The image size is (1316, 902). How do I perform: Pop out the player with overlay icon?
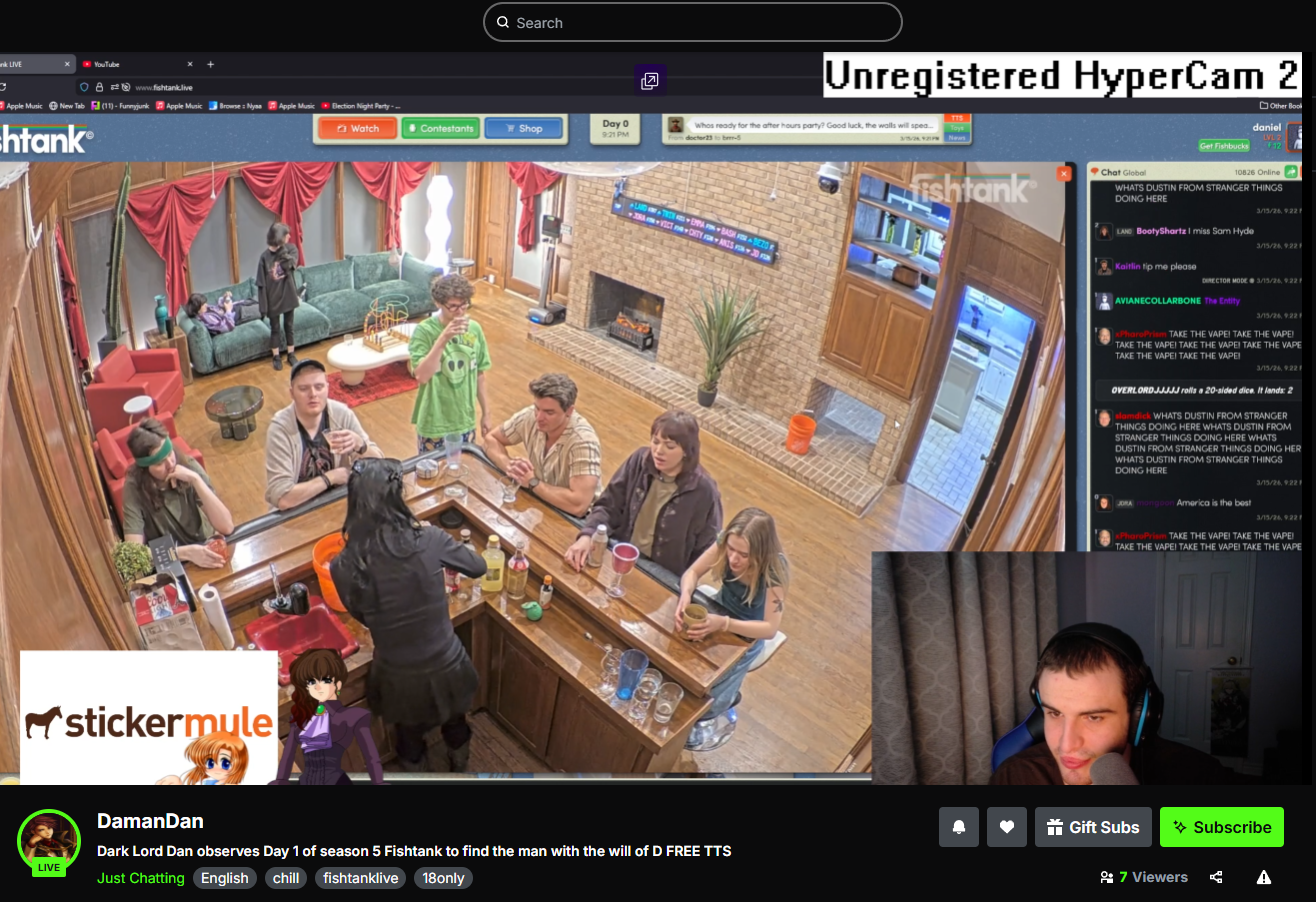pyautogui.click(x=650, y=81)
